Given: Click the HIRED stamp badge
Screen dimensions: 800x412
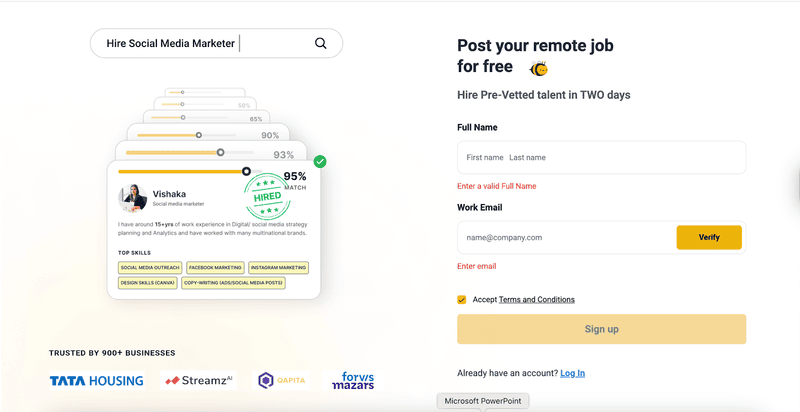Looking at the screenshot, I should (266, 192).
